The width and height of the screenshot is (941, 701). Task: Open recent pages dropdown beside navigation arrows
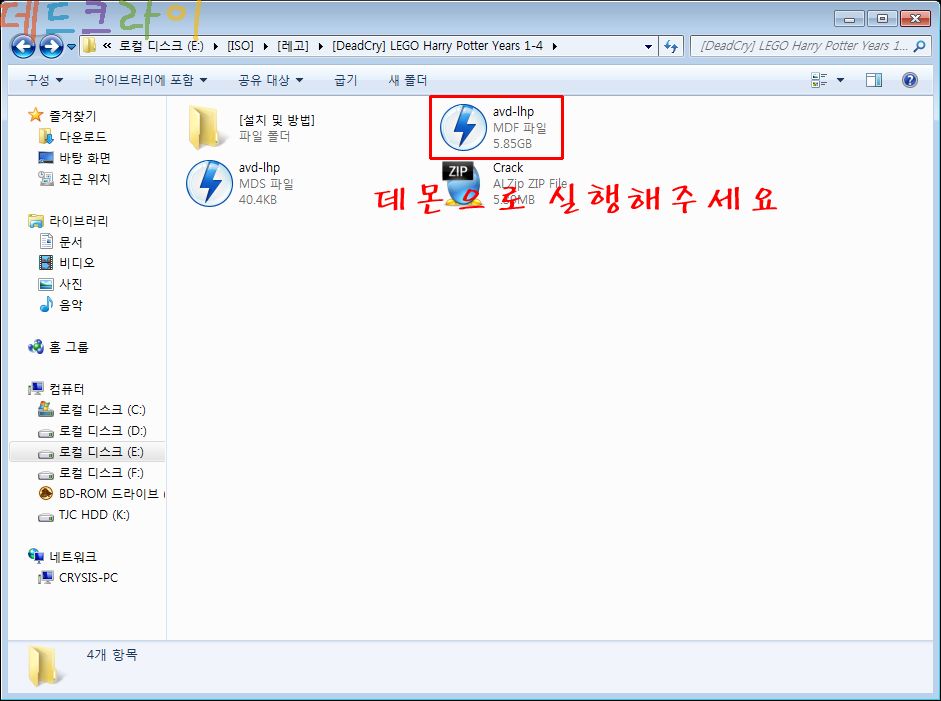point(71,46)
